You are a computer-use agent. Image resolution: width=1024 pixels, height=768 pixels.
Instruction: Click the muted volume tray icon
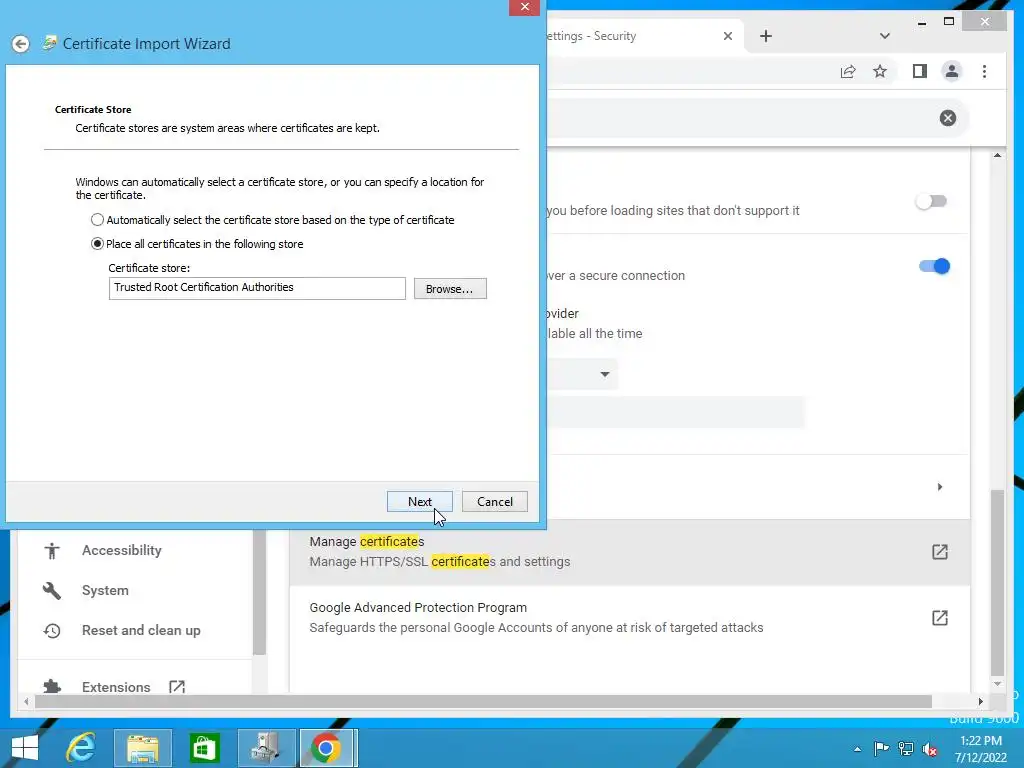930,749
